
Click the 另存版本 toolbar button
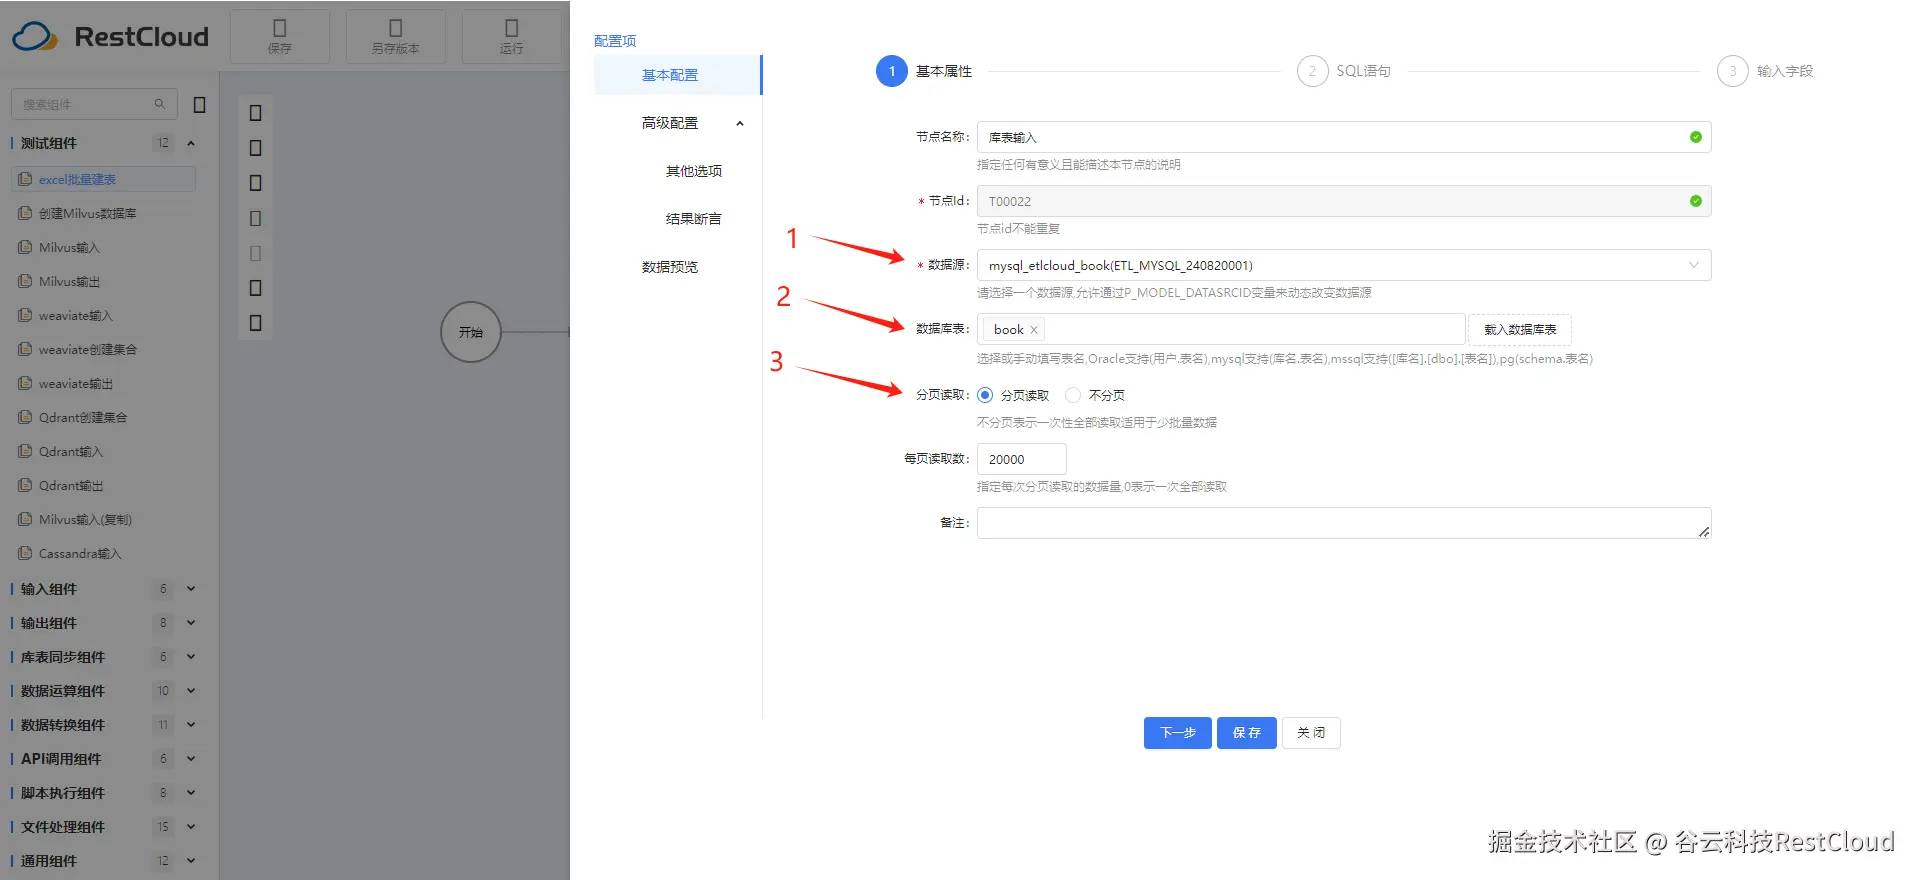[395, 36]
